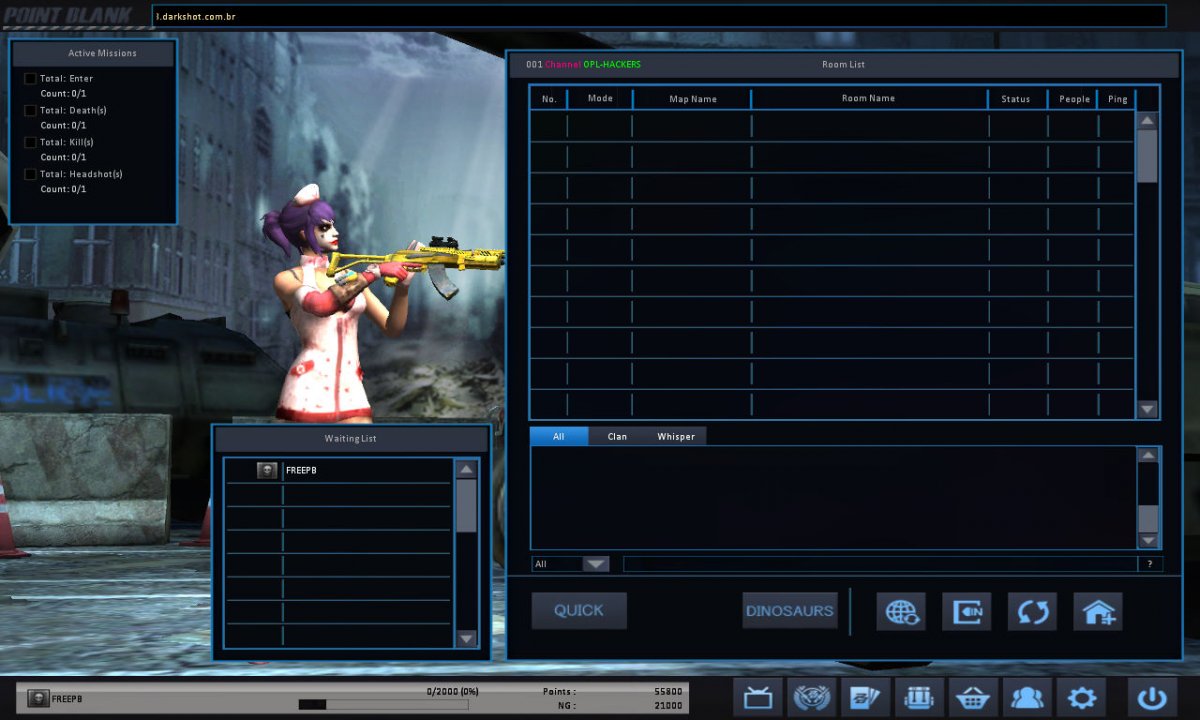The image size is (1200, 720).
Task: Click the enter room door icon
Action: pyautogui.click(x=967, y=611)
